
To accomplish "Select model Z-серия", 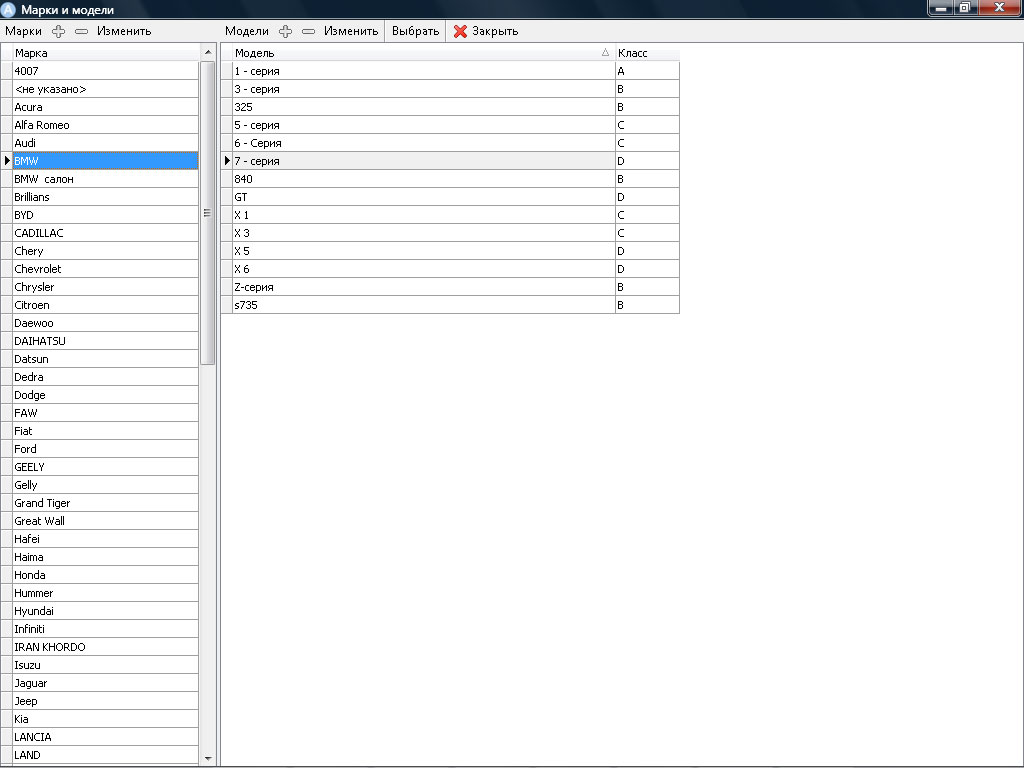I will click(x=423, y=287).
